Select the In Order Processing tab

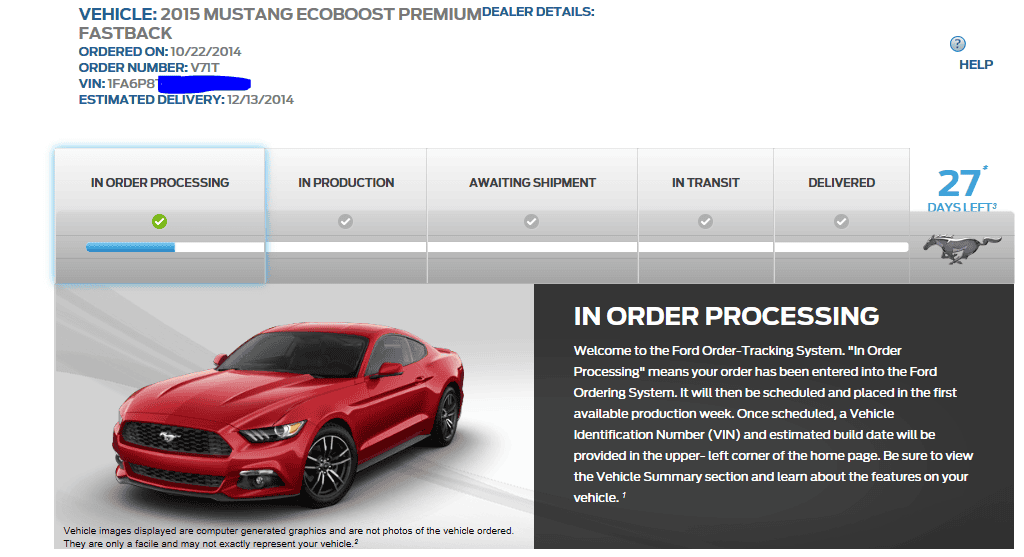point(160,215)
